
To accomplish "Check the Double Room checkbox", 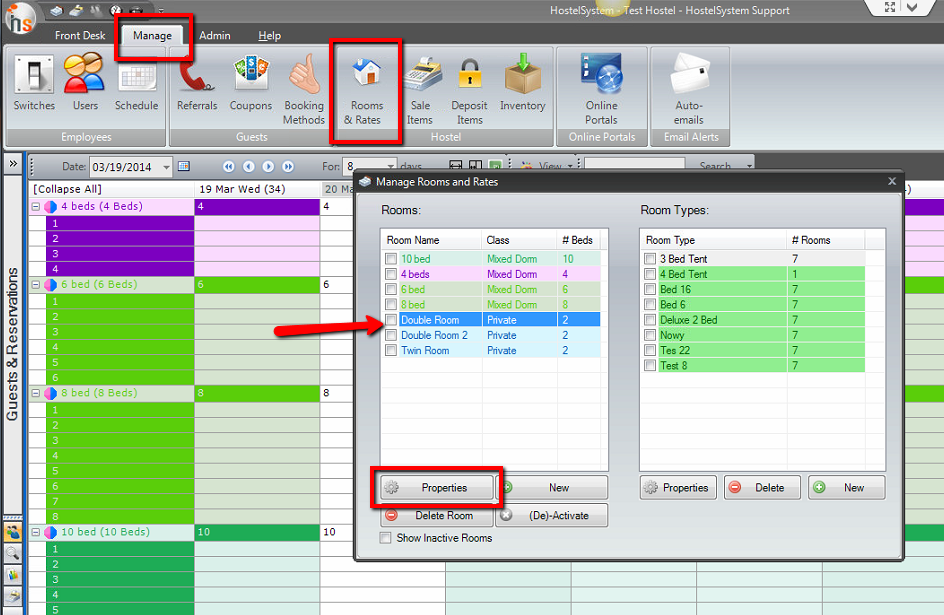I will click(391, 320).
